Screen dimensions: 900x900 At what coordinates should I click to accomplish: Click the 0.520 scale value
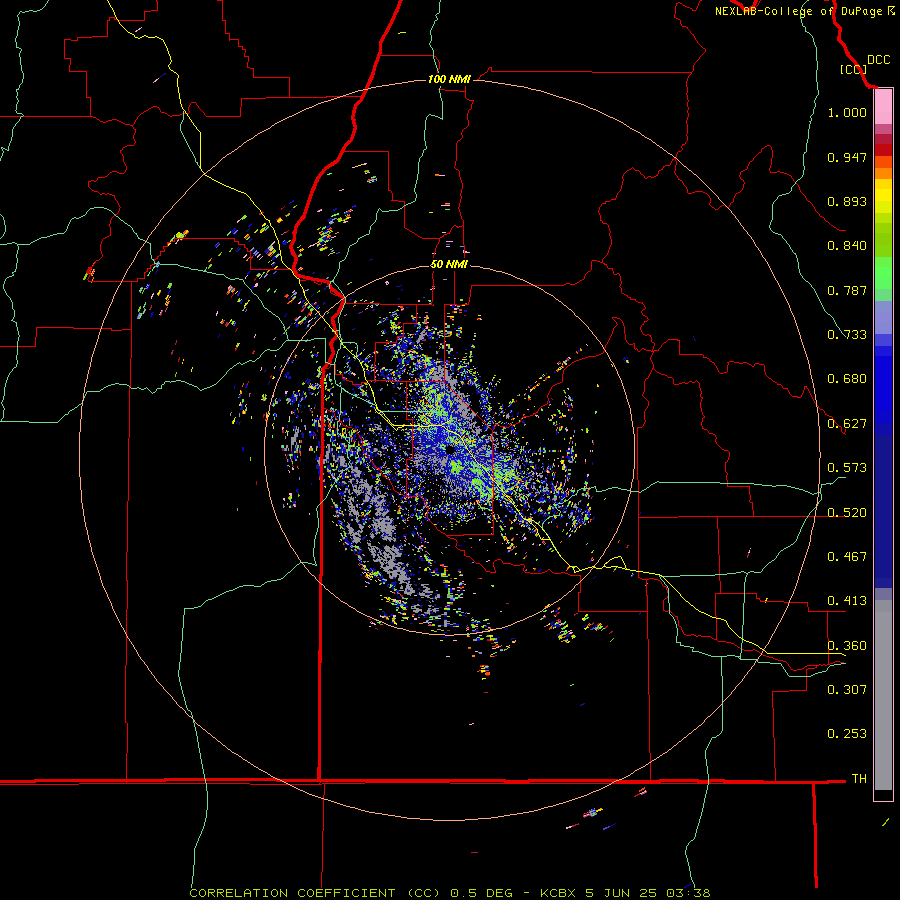[x=847, y=513]
